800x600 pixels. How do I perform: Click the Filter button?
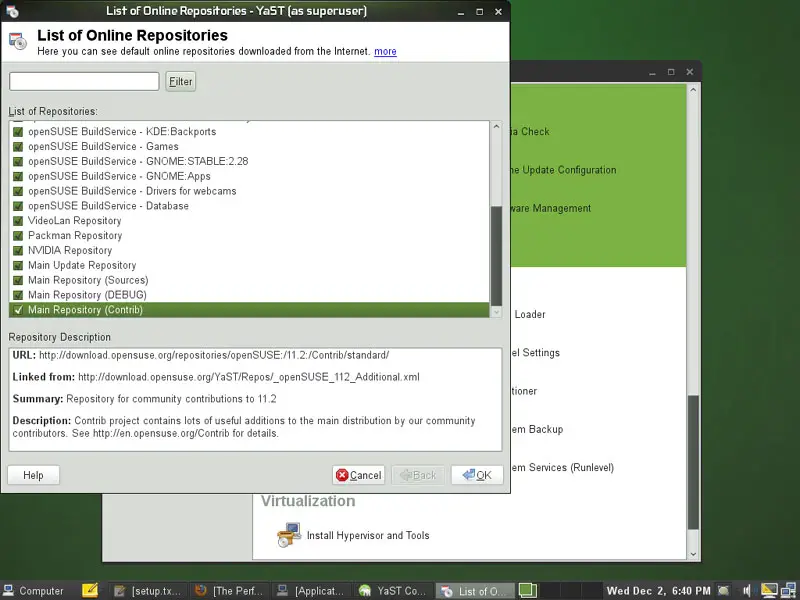181,81
